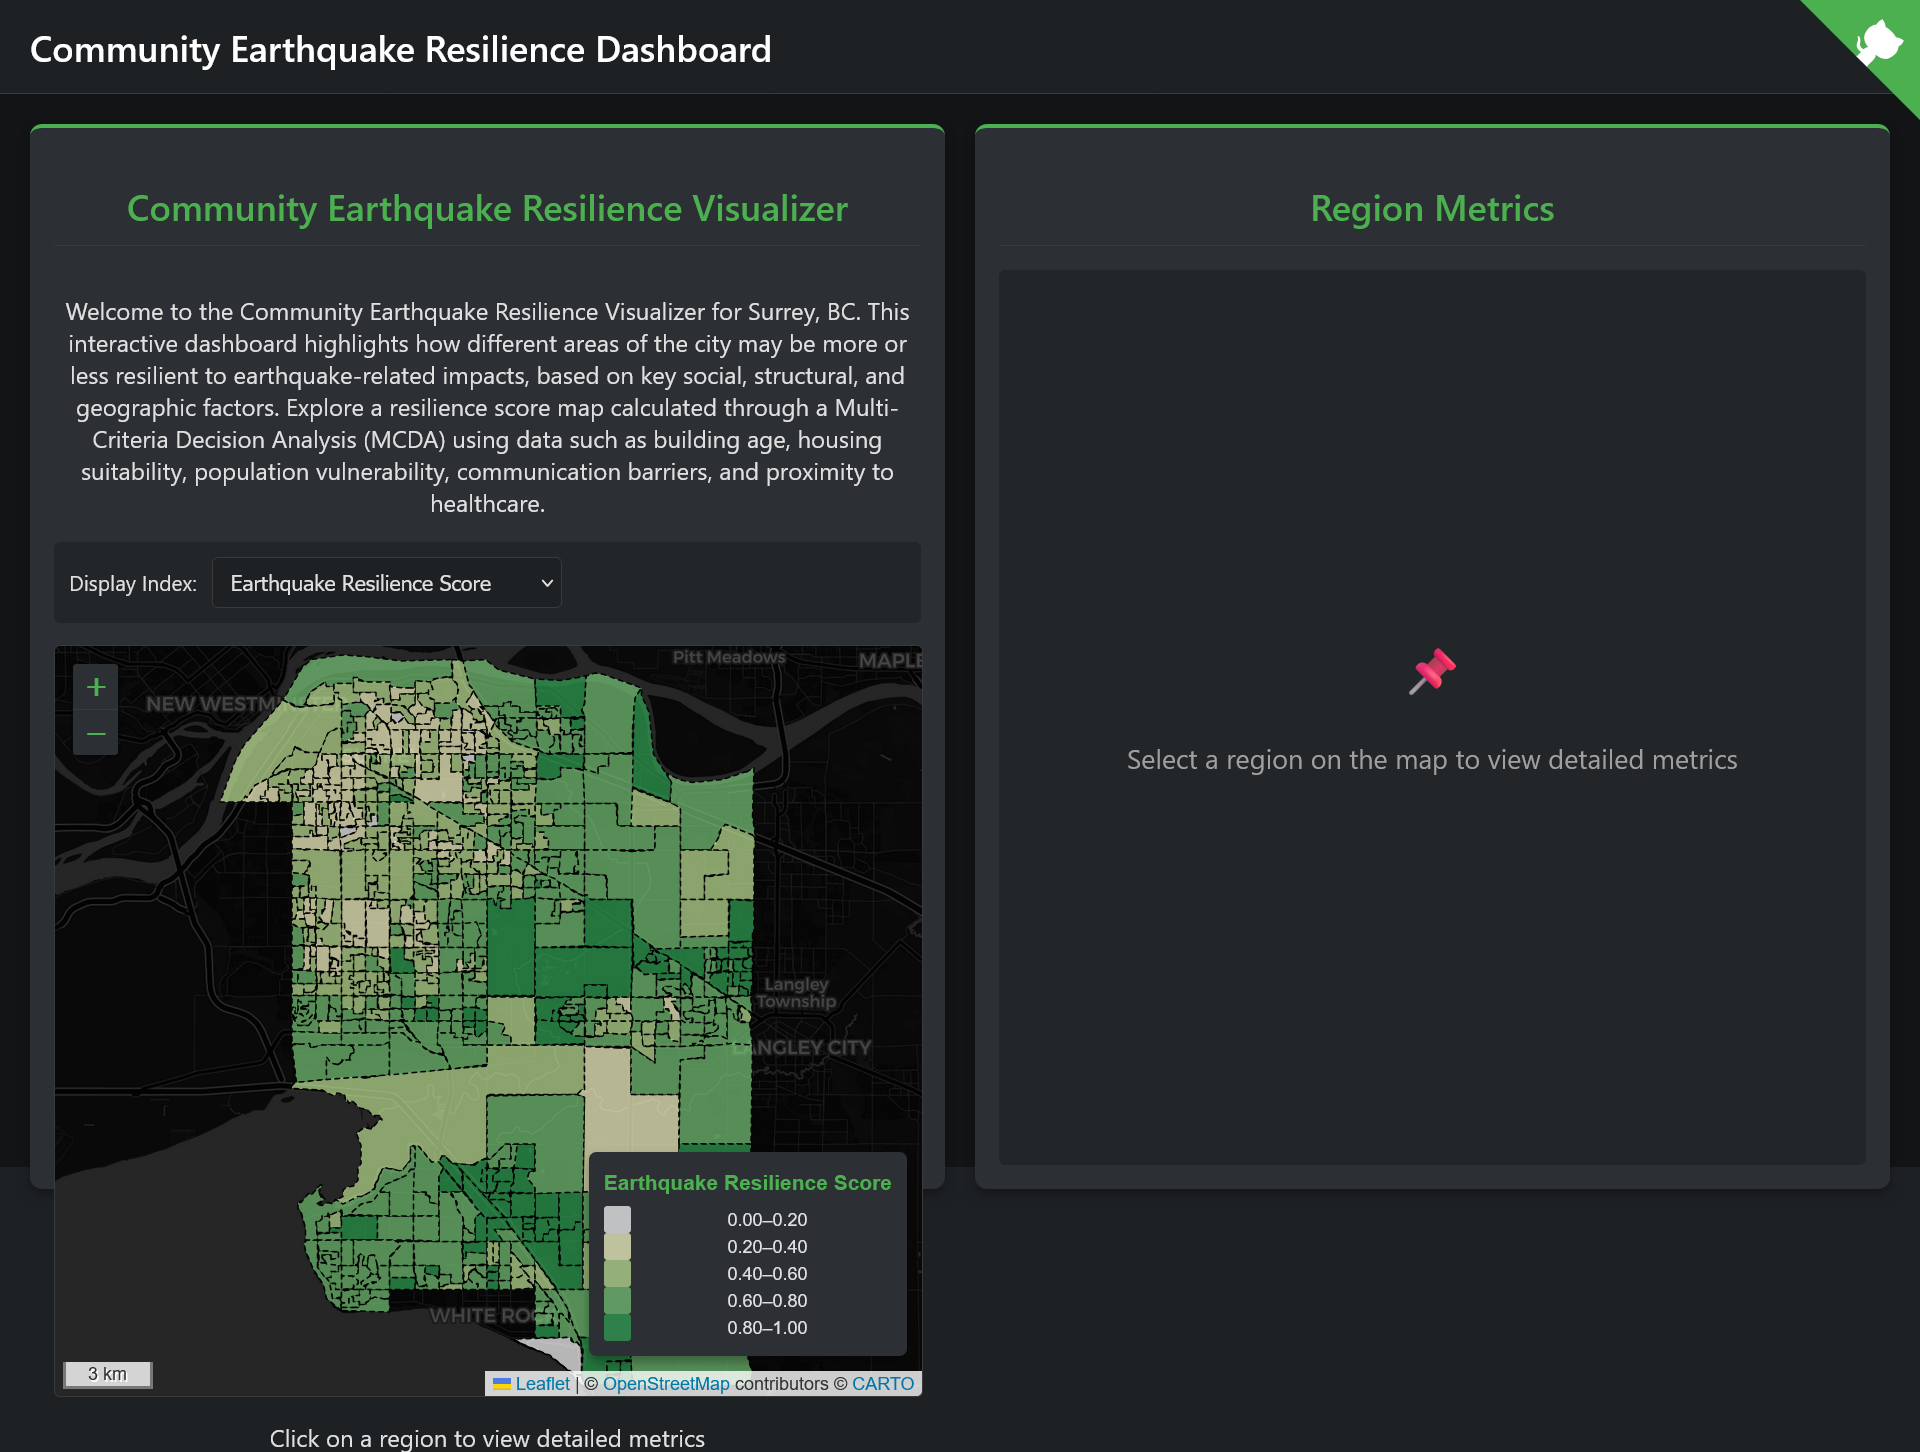Zoom out on the map
1920x1452 pixels.
pos(96,733)
